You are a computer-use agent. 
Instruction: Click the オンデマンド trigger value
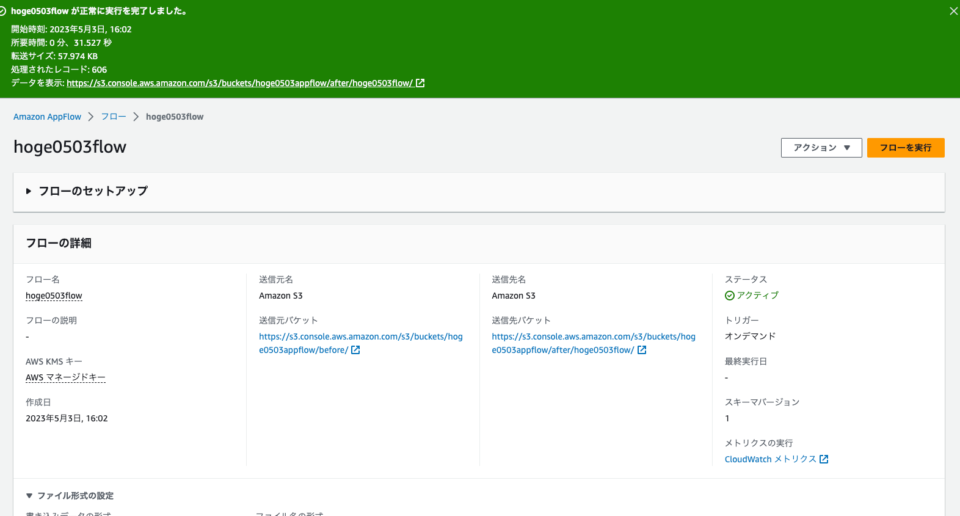(750, 336)
